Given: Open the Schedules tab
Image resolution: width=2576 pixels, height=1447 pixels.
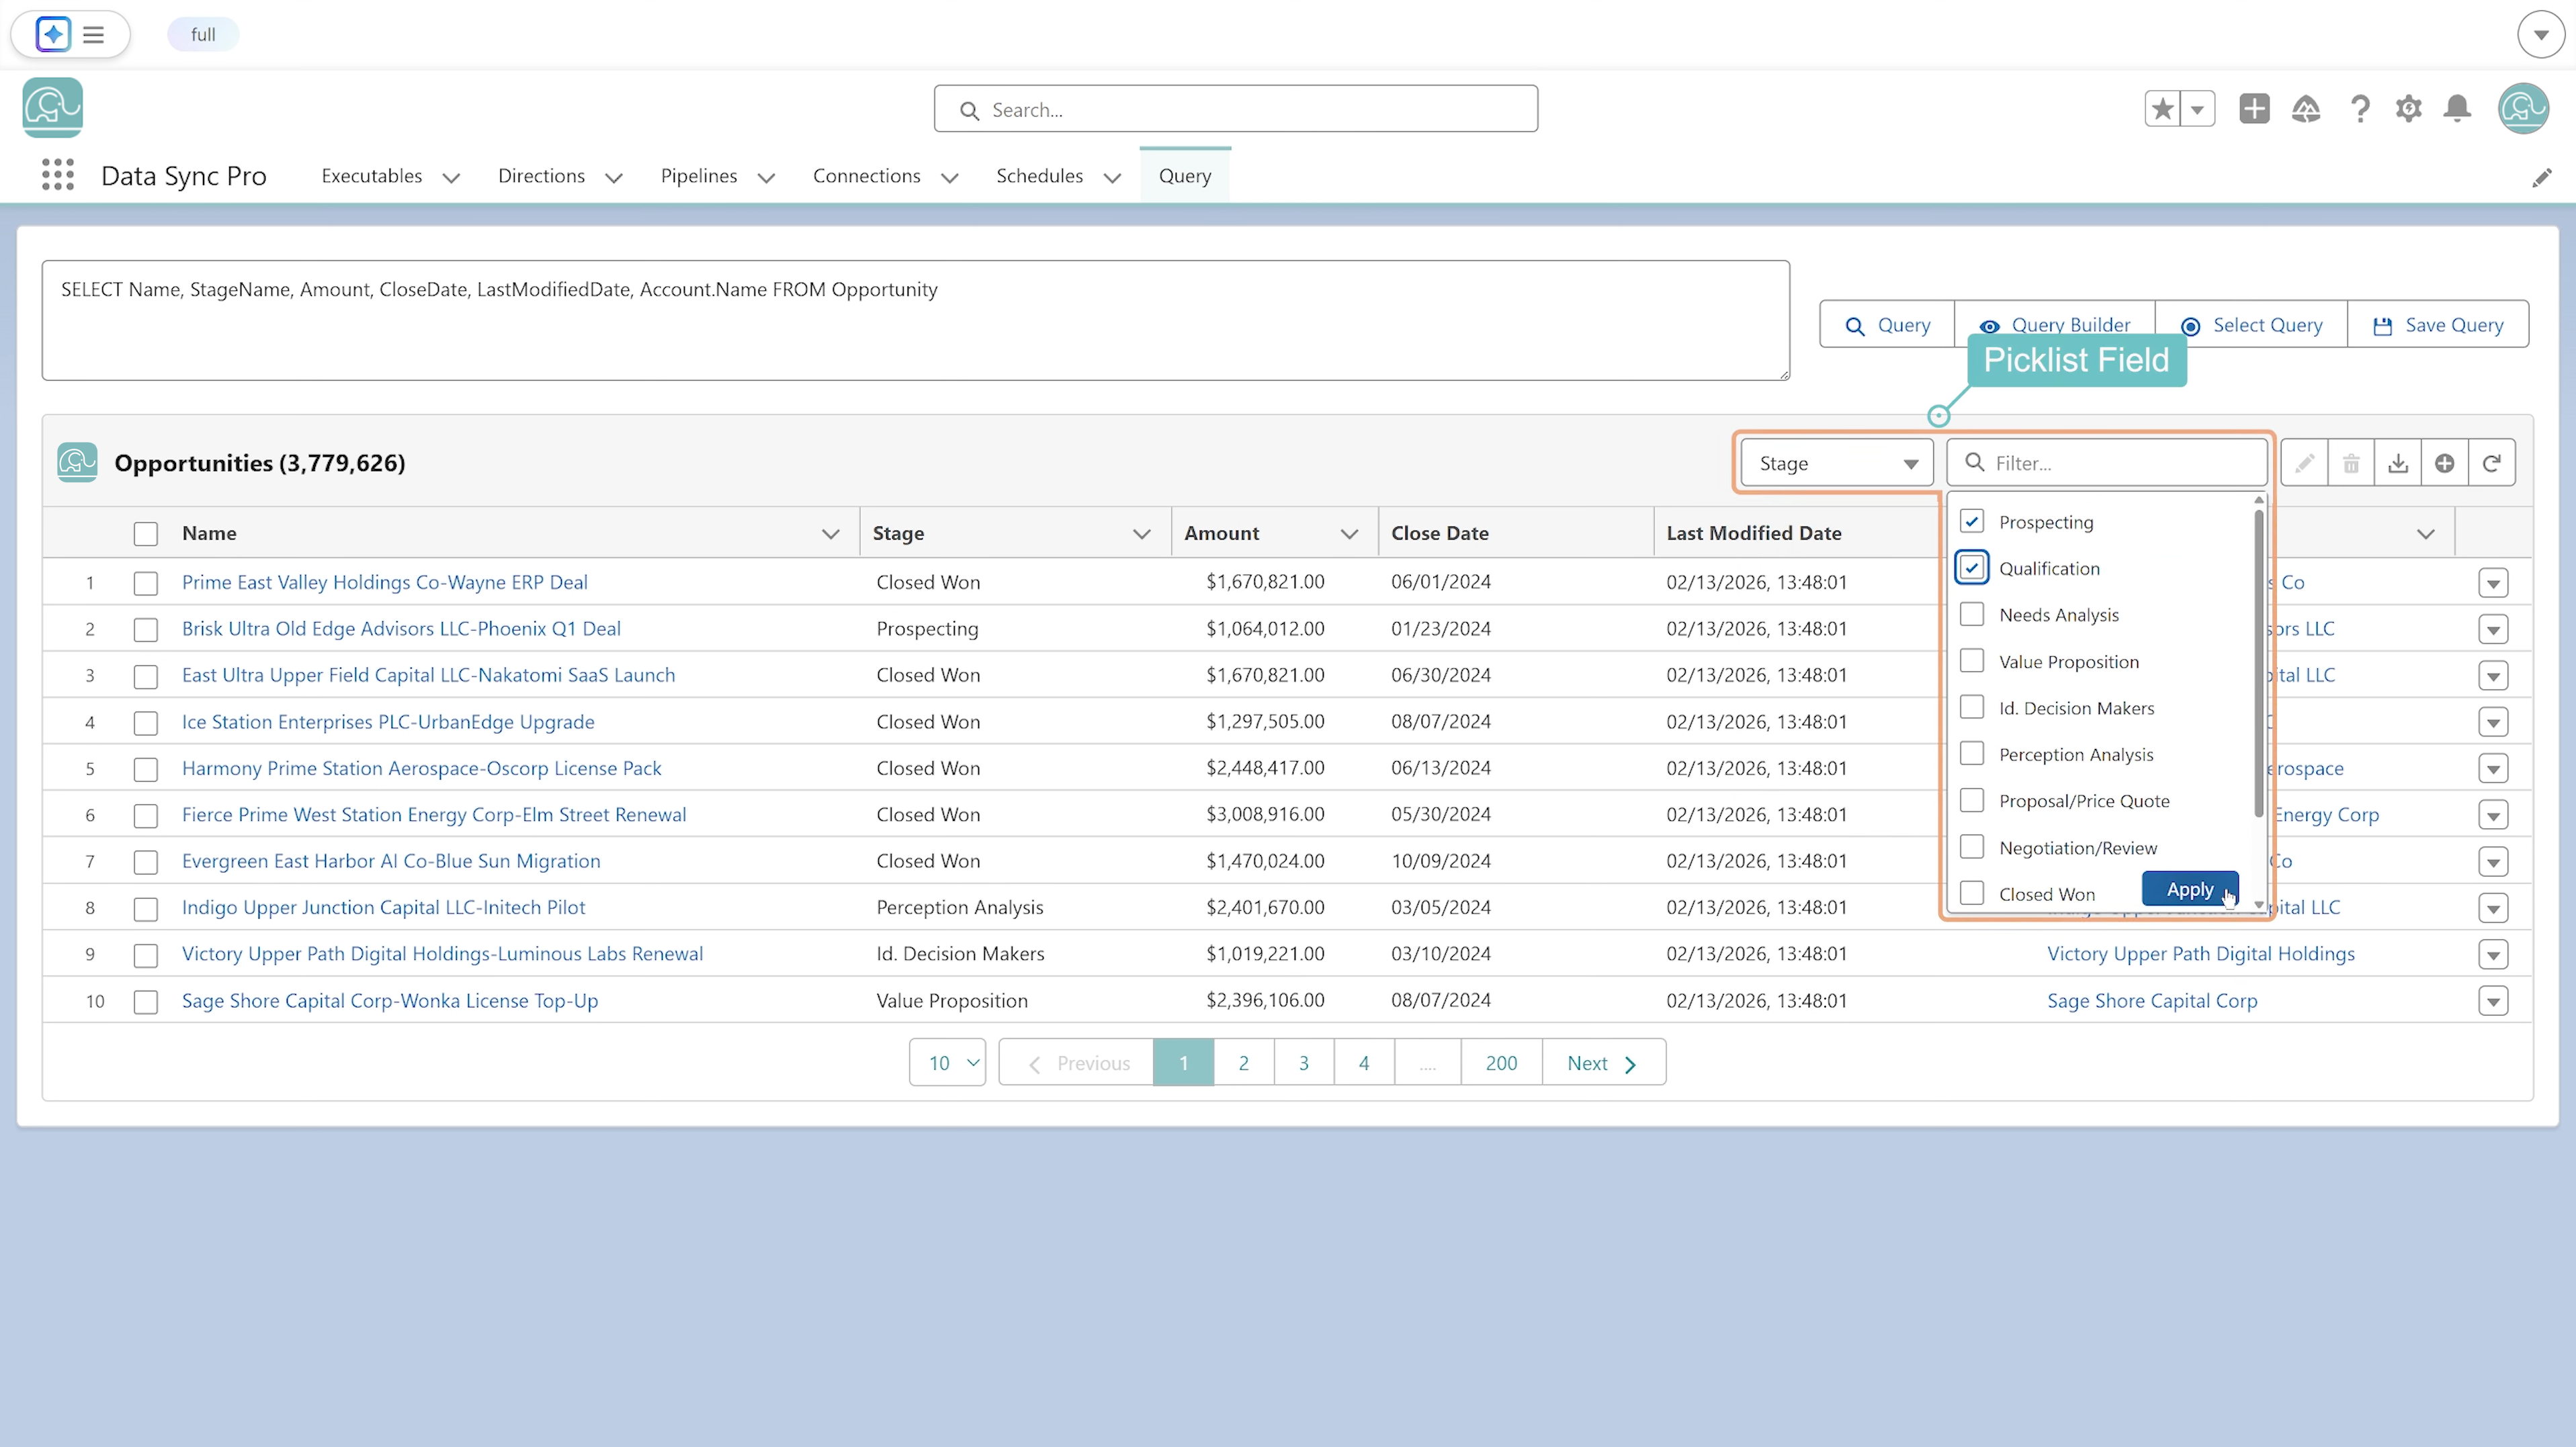Looking at the screenshot, I should (1039, 176).
